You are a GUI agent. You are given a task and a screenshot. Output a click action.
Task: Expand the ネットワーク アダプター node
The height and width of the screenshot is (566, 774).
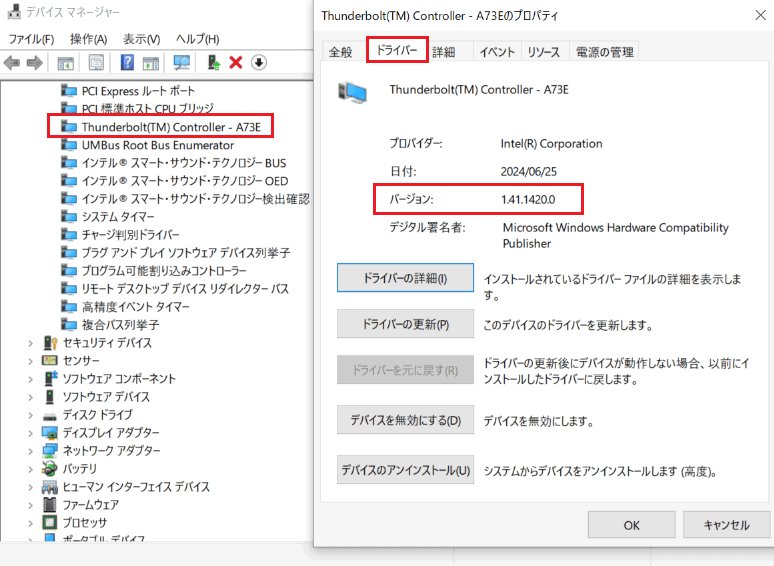[x=32, y=450]
